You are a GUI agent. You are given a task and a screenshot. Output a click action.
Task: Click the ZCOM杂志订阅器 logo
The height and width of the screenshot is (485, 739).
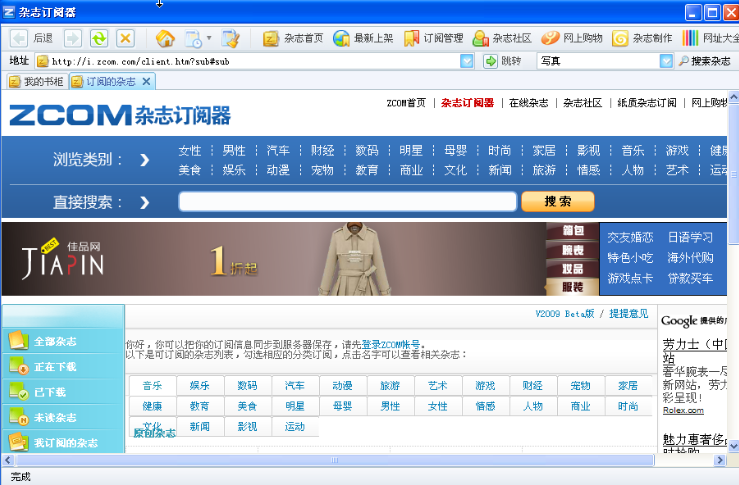[120, 115]
